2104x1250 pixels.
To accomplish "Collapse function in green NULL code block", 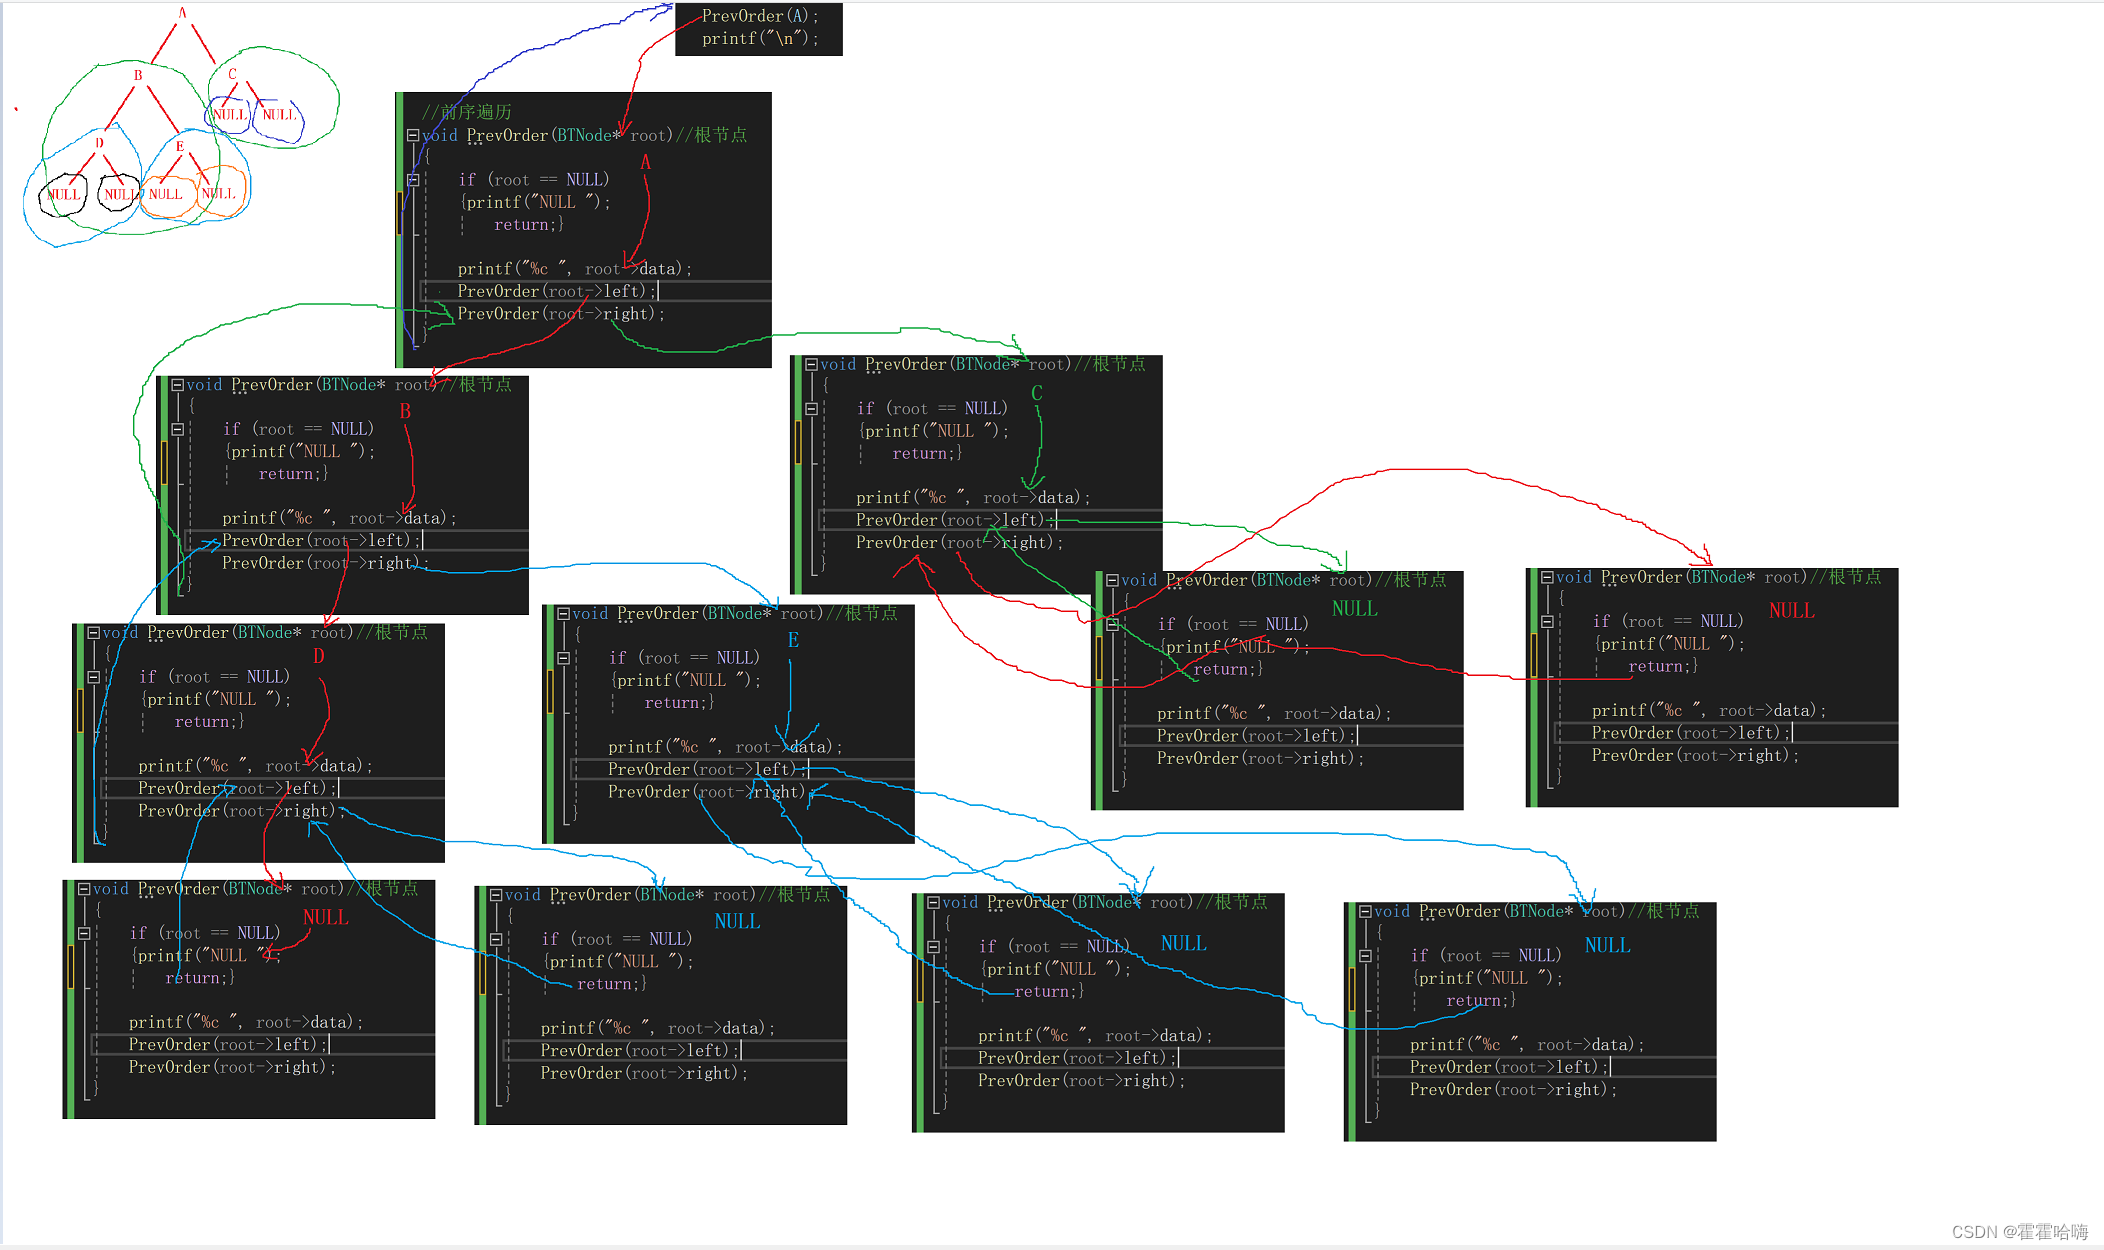I will click(x=1112, y=580).
